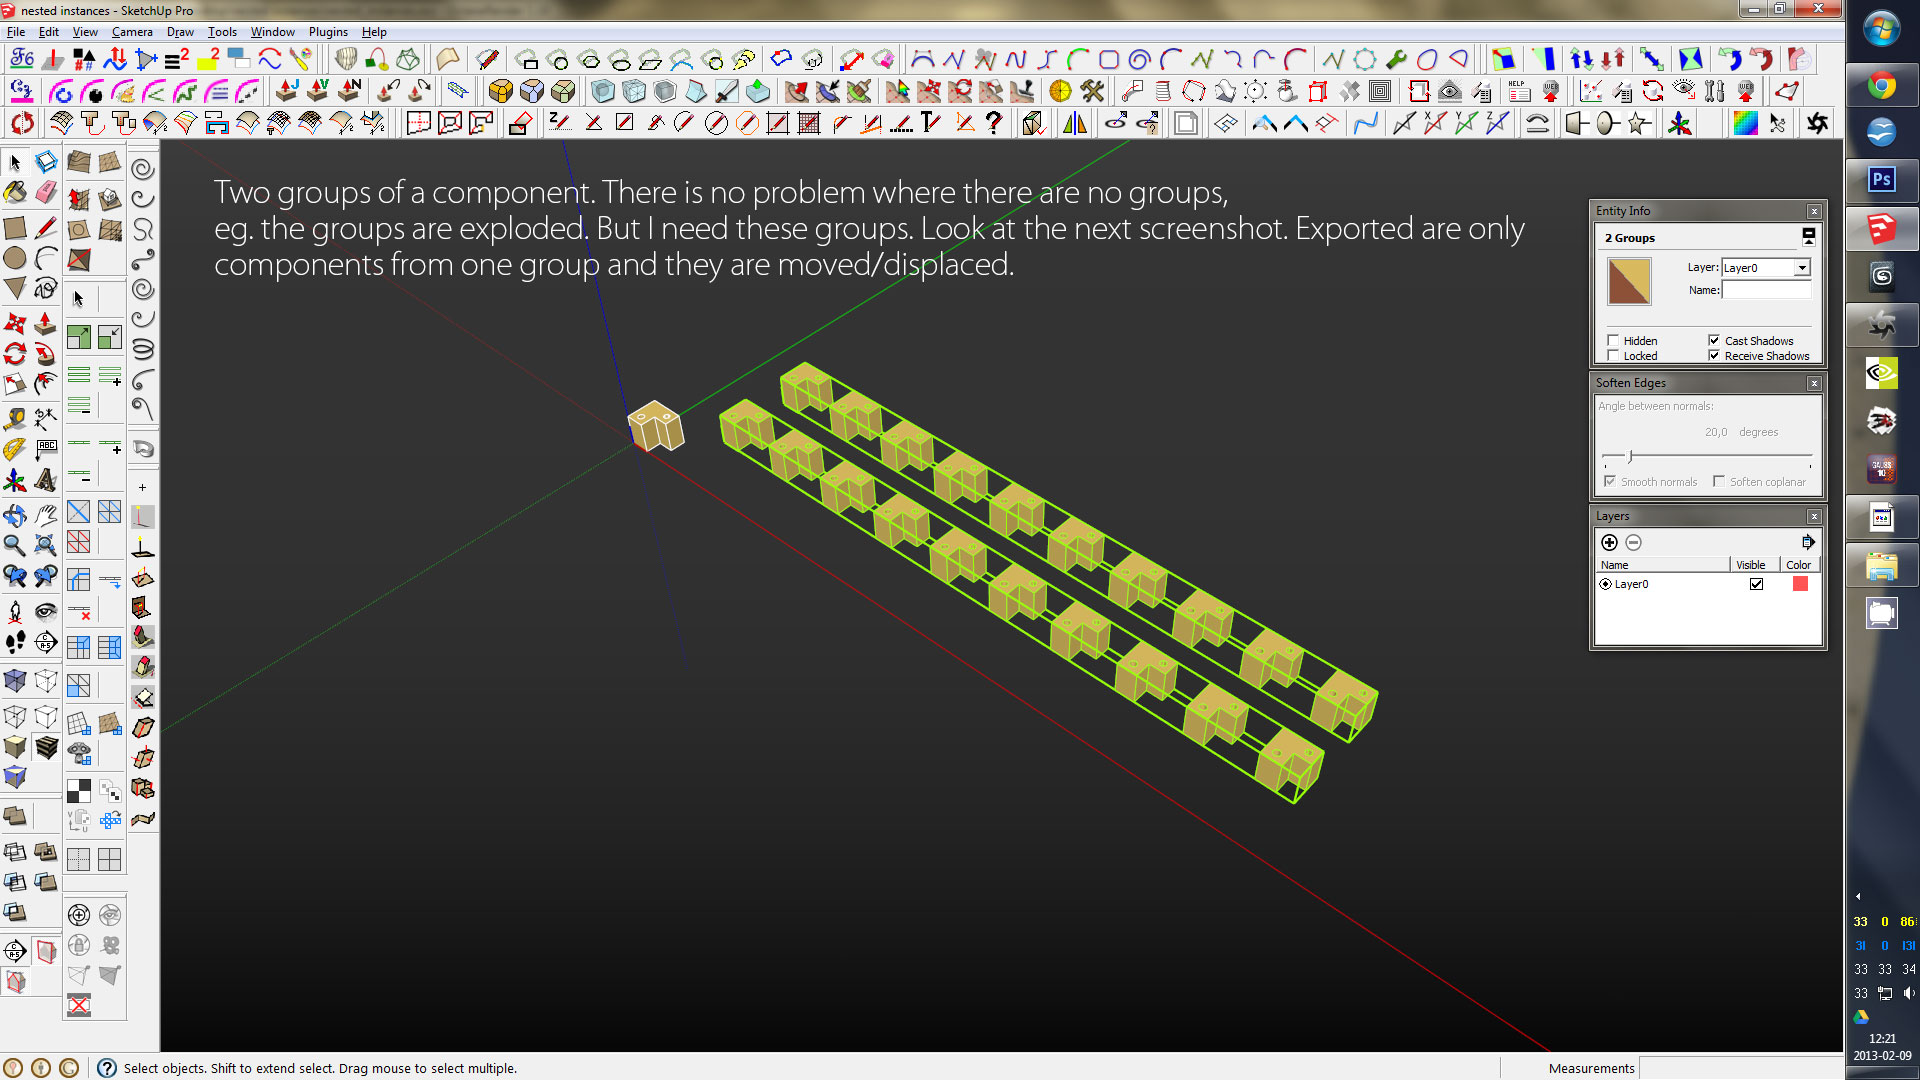Click the Add Layer plus icon
1920x1080 pixels.
pyautogui.click(x=1609, y=542)
